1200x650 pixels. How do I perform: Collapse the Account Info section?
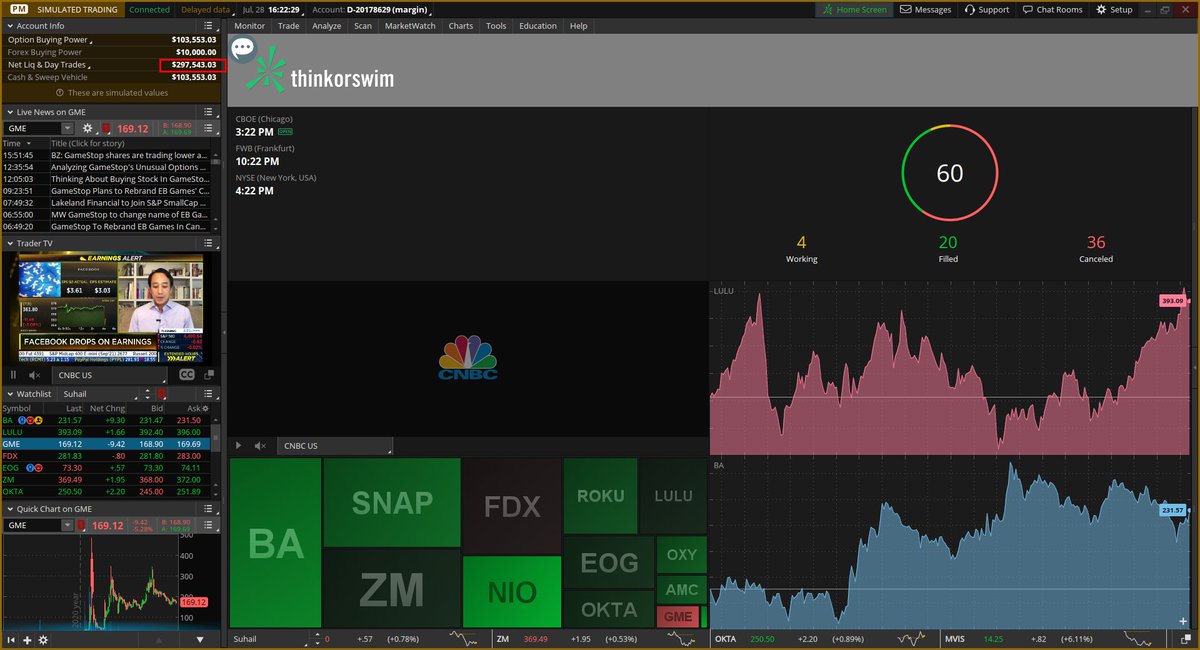(9, 26)
